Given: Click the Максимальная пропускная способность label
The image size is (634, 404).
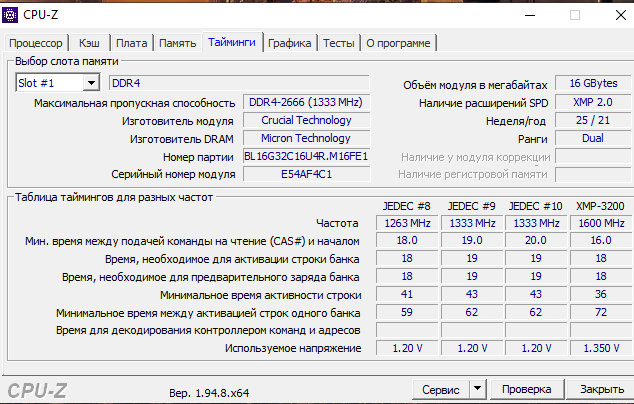Looking at the screenshot, I should pyautogui.click(x=135, y=103).
